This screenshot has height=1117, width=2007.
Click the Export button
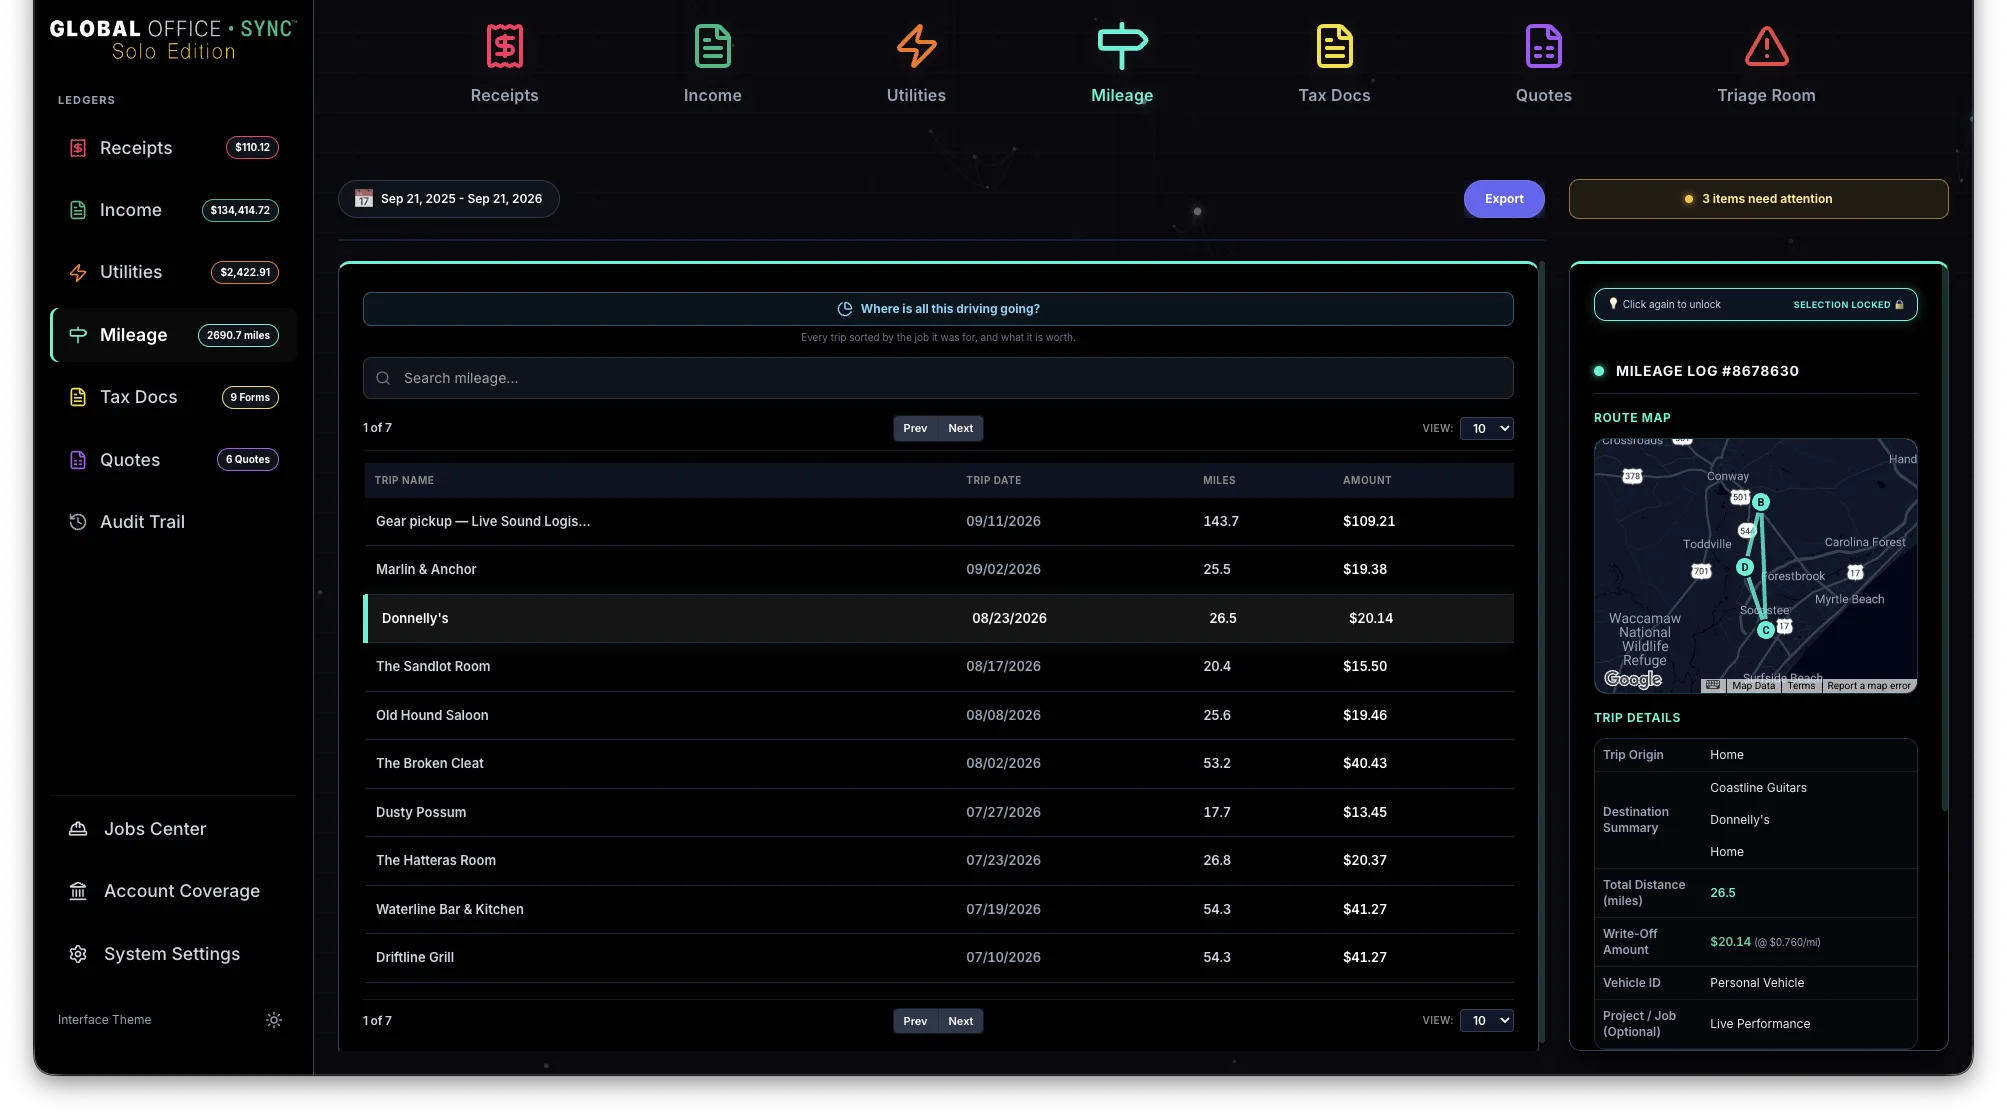(1504, 199)
